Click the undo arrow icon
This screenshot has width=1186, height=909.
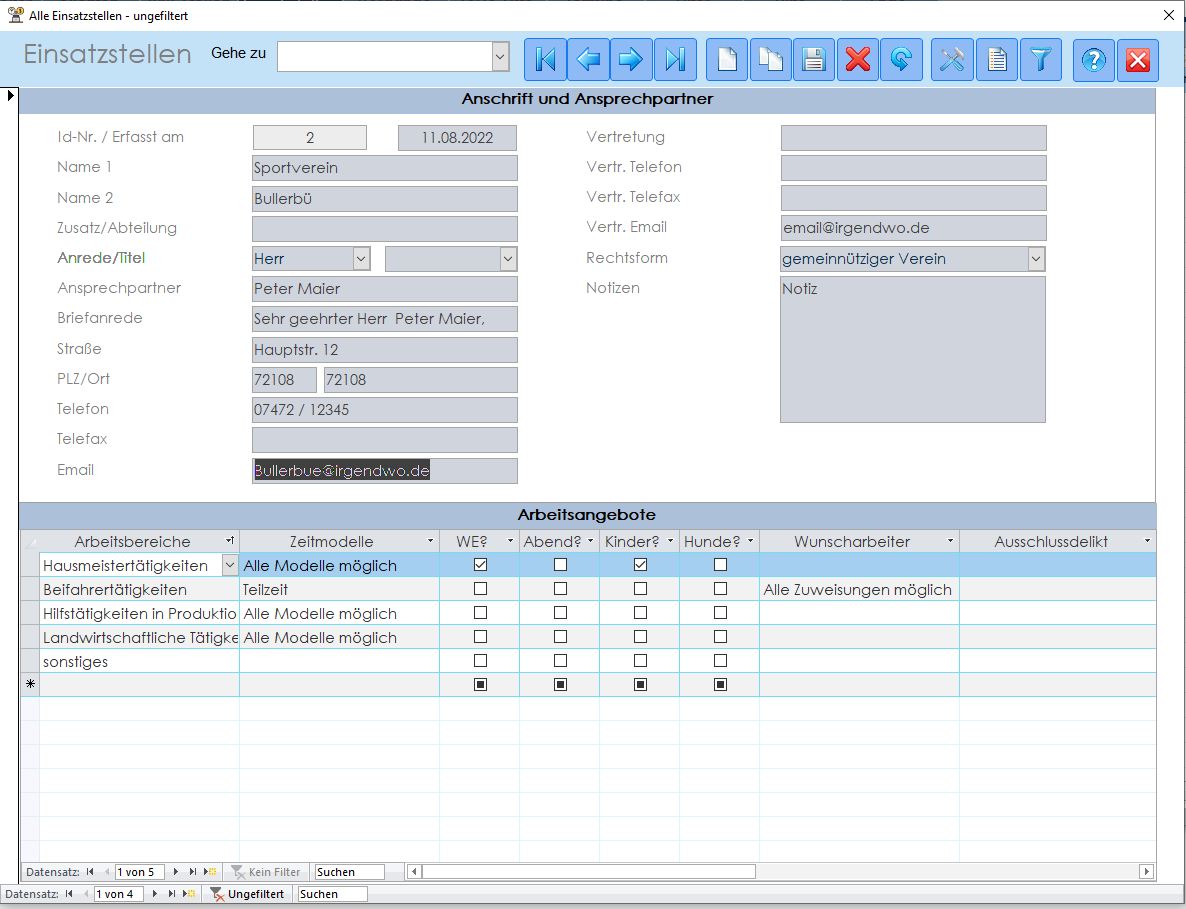[901, 60]
